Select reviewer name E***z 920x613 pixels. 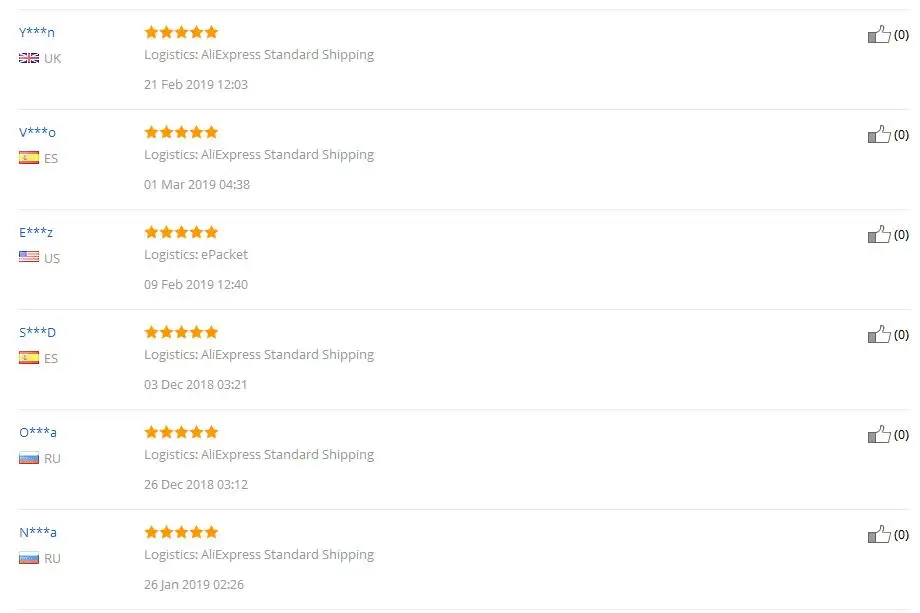pyautogui.click(x=36, y=232)
